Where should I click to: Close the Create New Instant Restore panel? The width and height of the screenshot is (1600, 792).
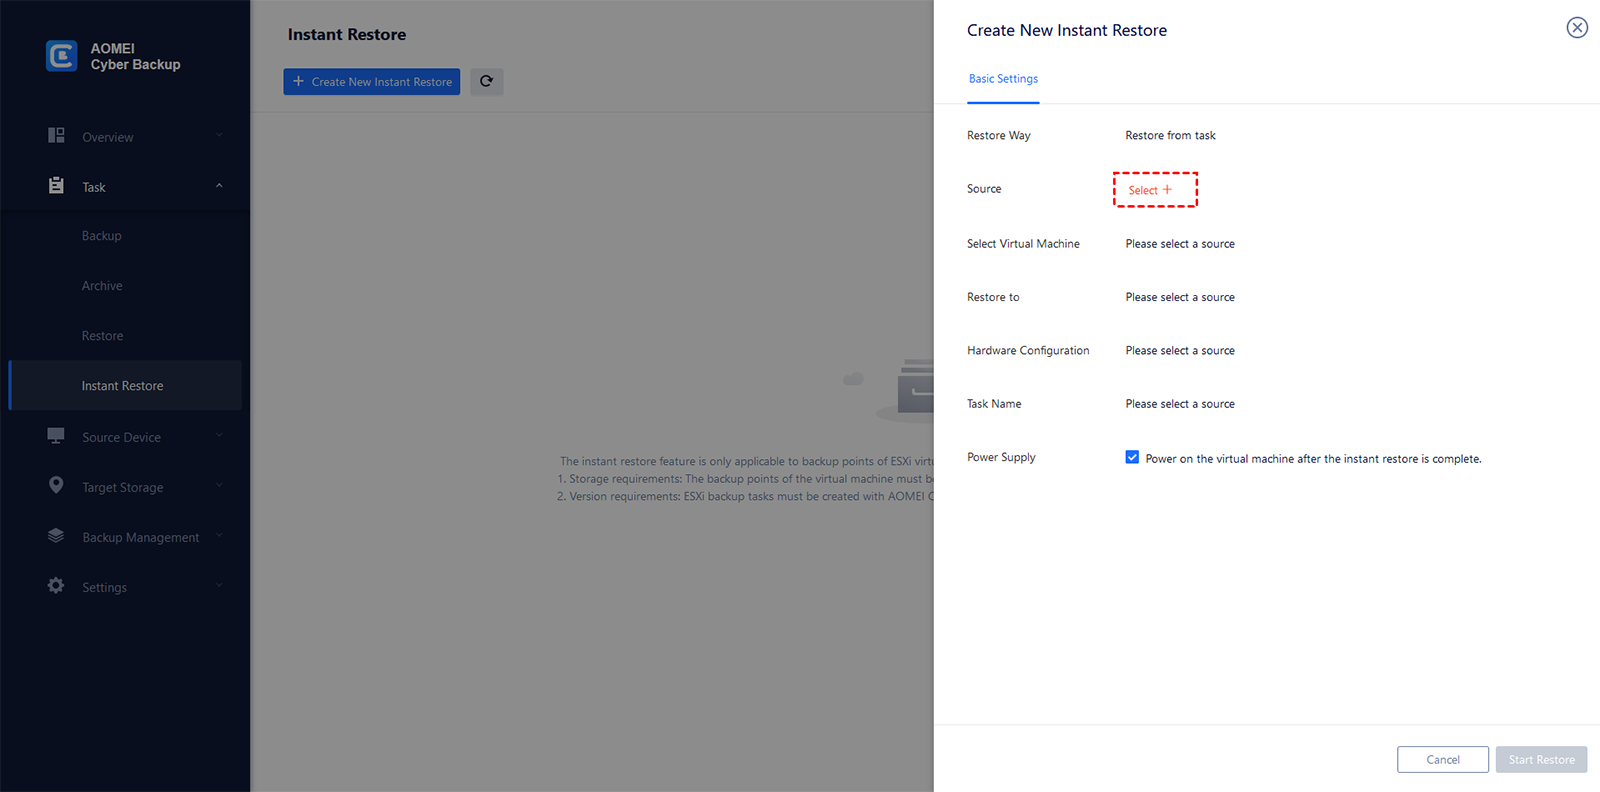[x=1576, y=28]
